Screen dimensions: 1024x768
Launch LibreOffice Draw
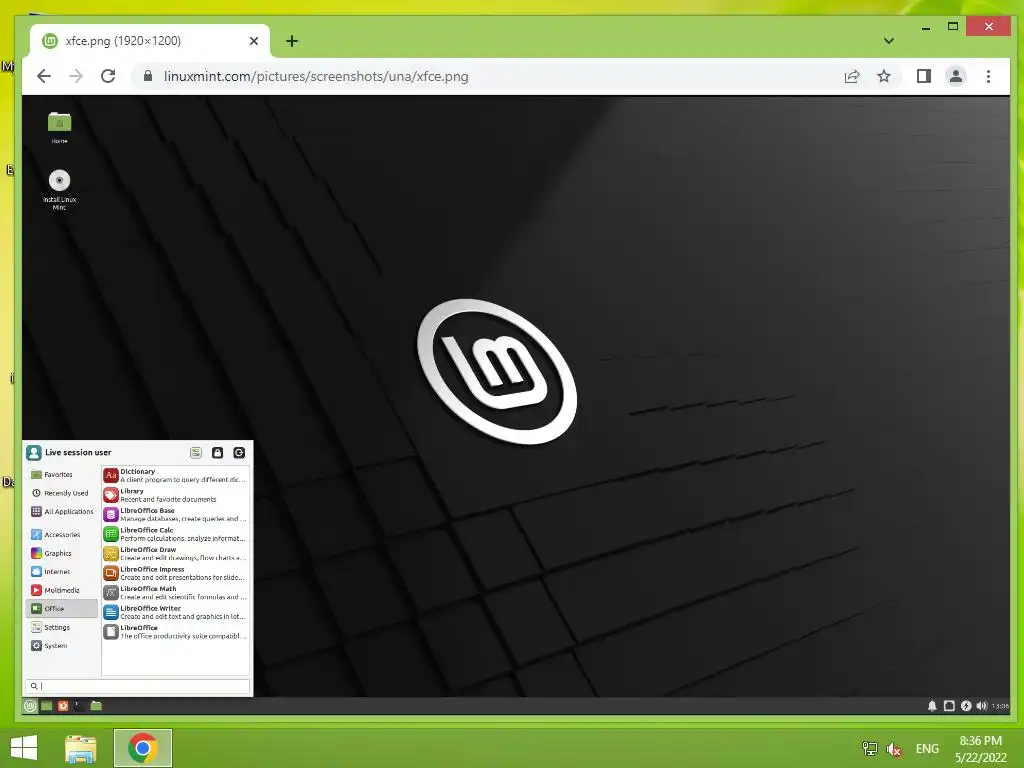tap(176, 554)
